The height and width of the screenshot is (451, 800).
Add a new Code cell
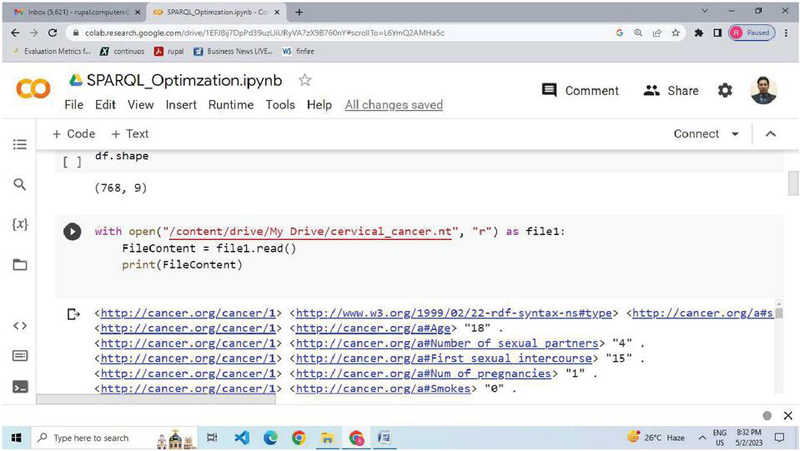pyautogui.click(x=74, y=134)
